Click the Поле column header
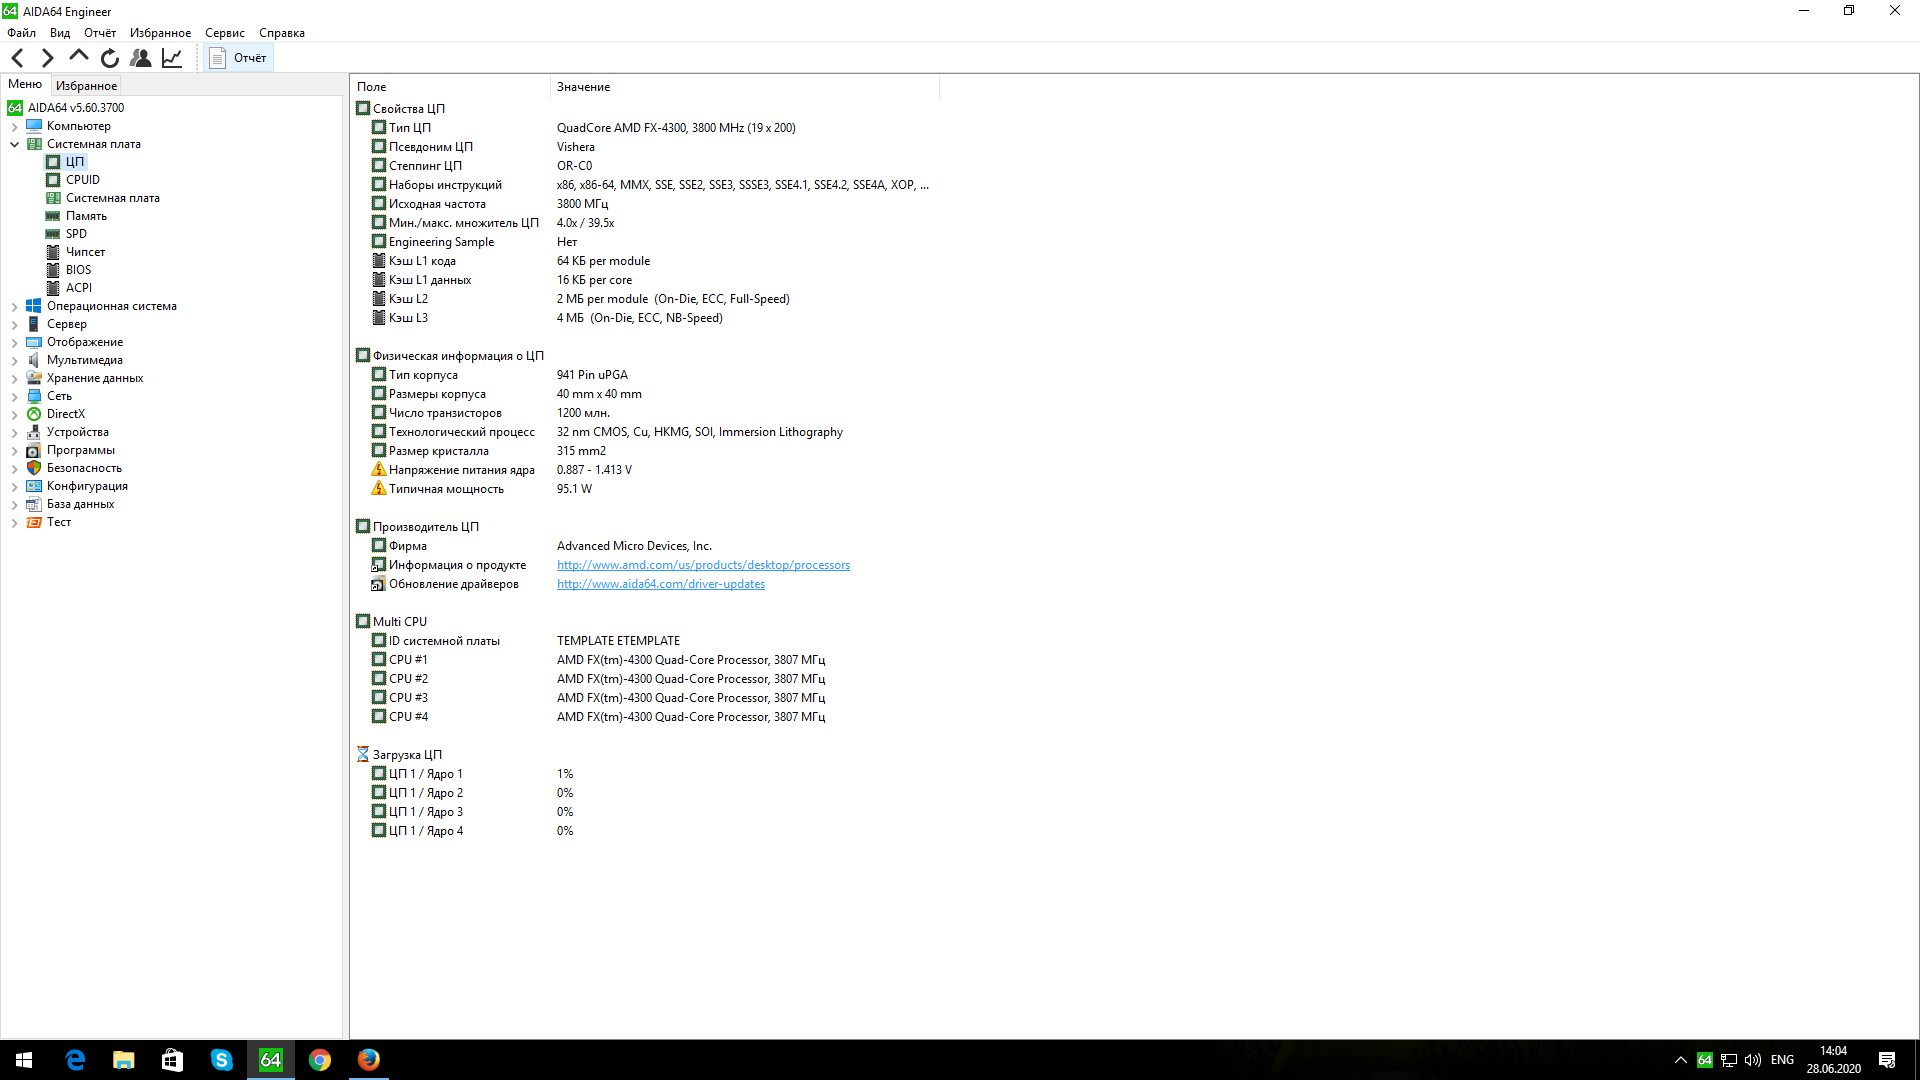 tap(450, 87)
